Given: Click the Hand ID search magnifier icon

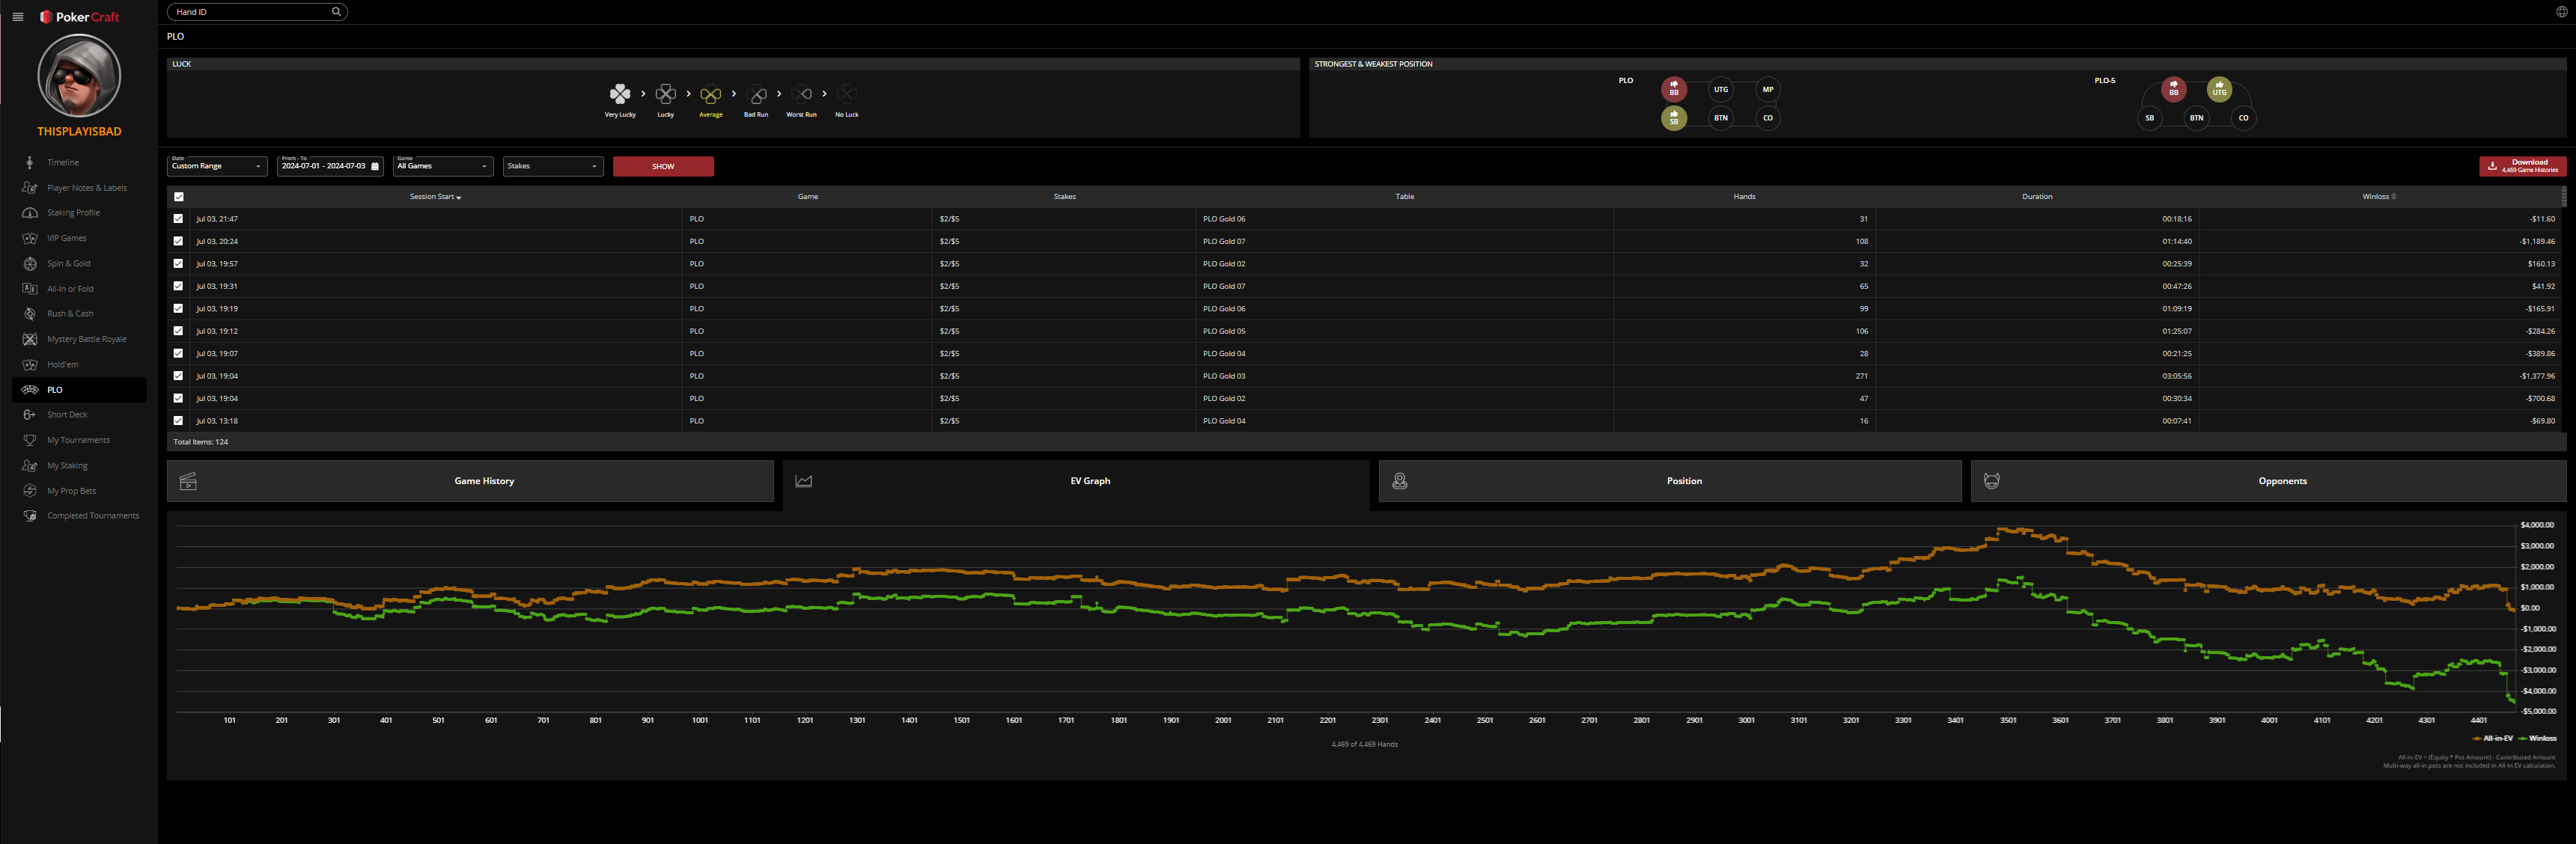Looking at the screenshot, I should [x=336, y=12].
